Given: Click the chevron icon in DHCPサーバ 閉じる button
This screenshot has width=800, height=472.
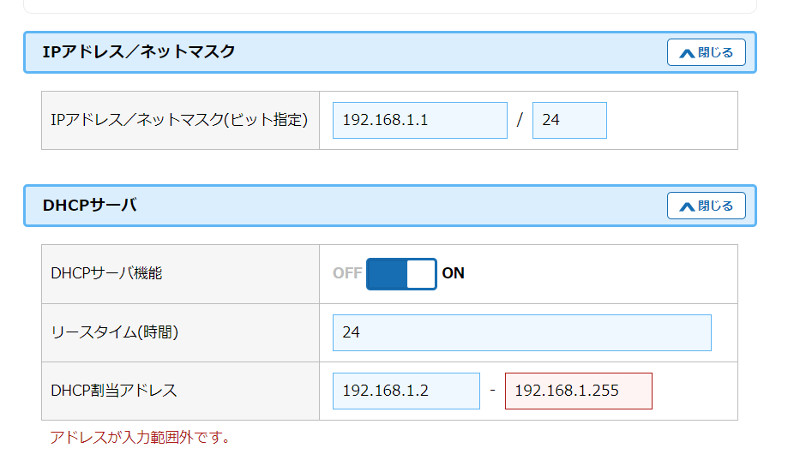Looking at the screenshot, I should pyautogui.click(x=686, y=207).
